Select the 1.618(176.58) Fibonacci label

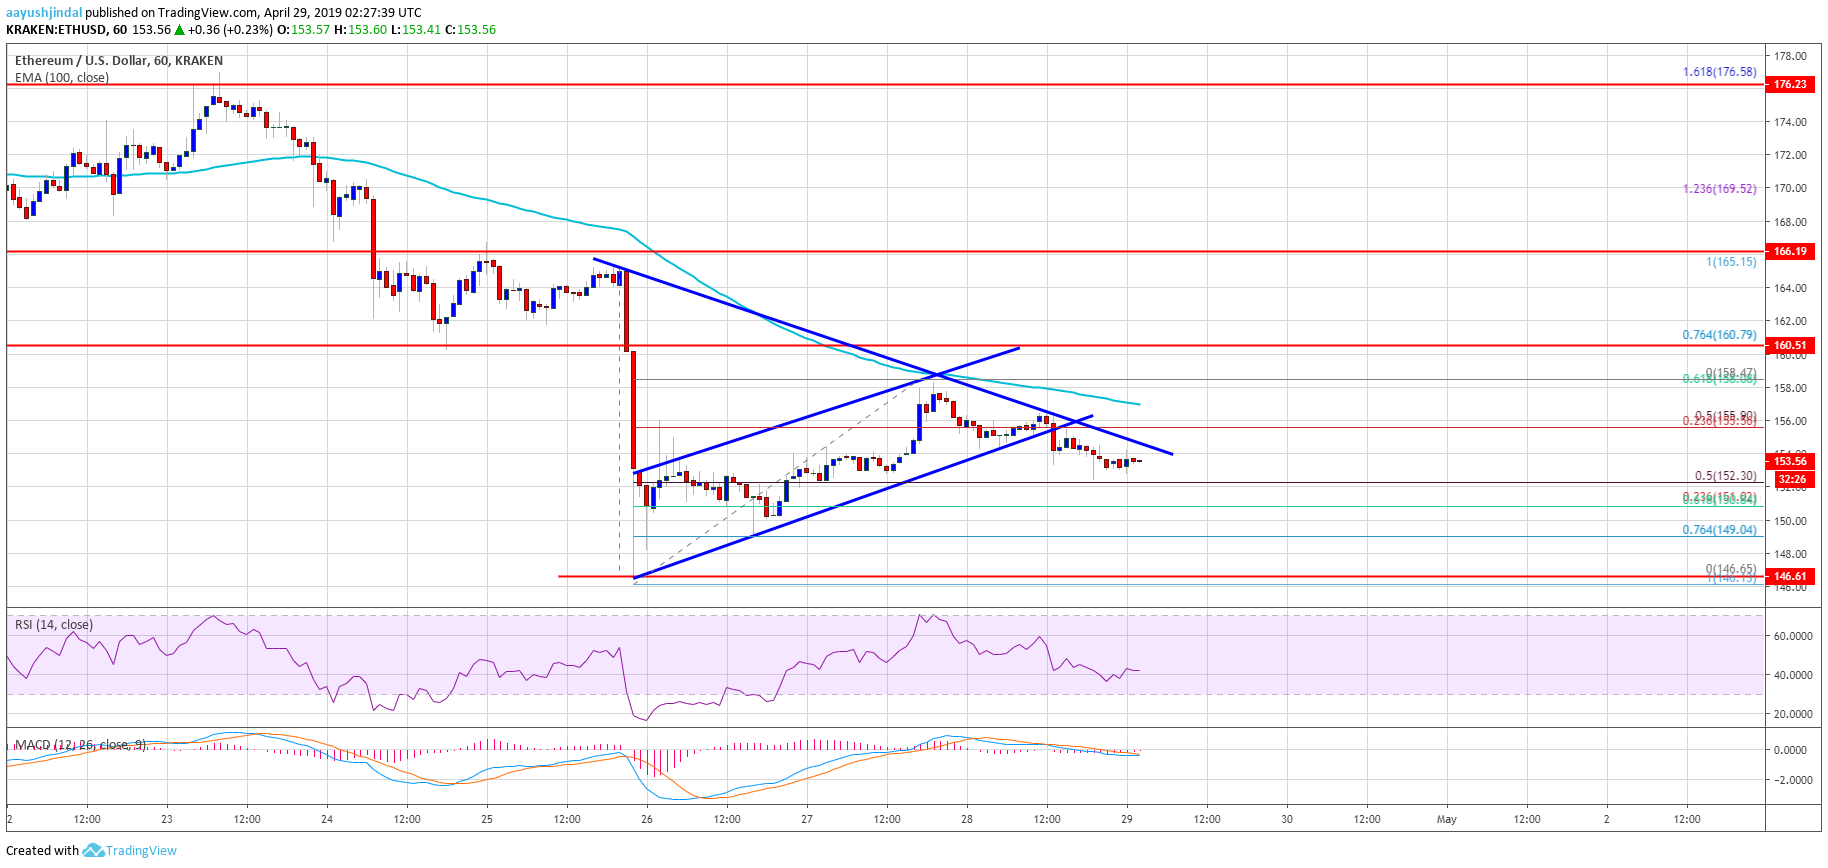pyautogui.click(x=1719, y=72)
